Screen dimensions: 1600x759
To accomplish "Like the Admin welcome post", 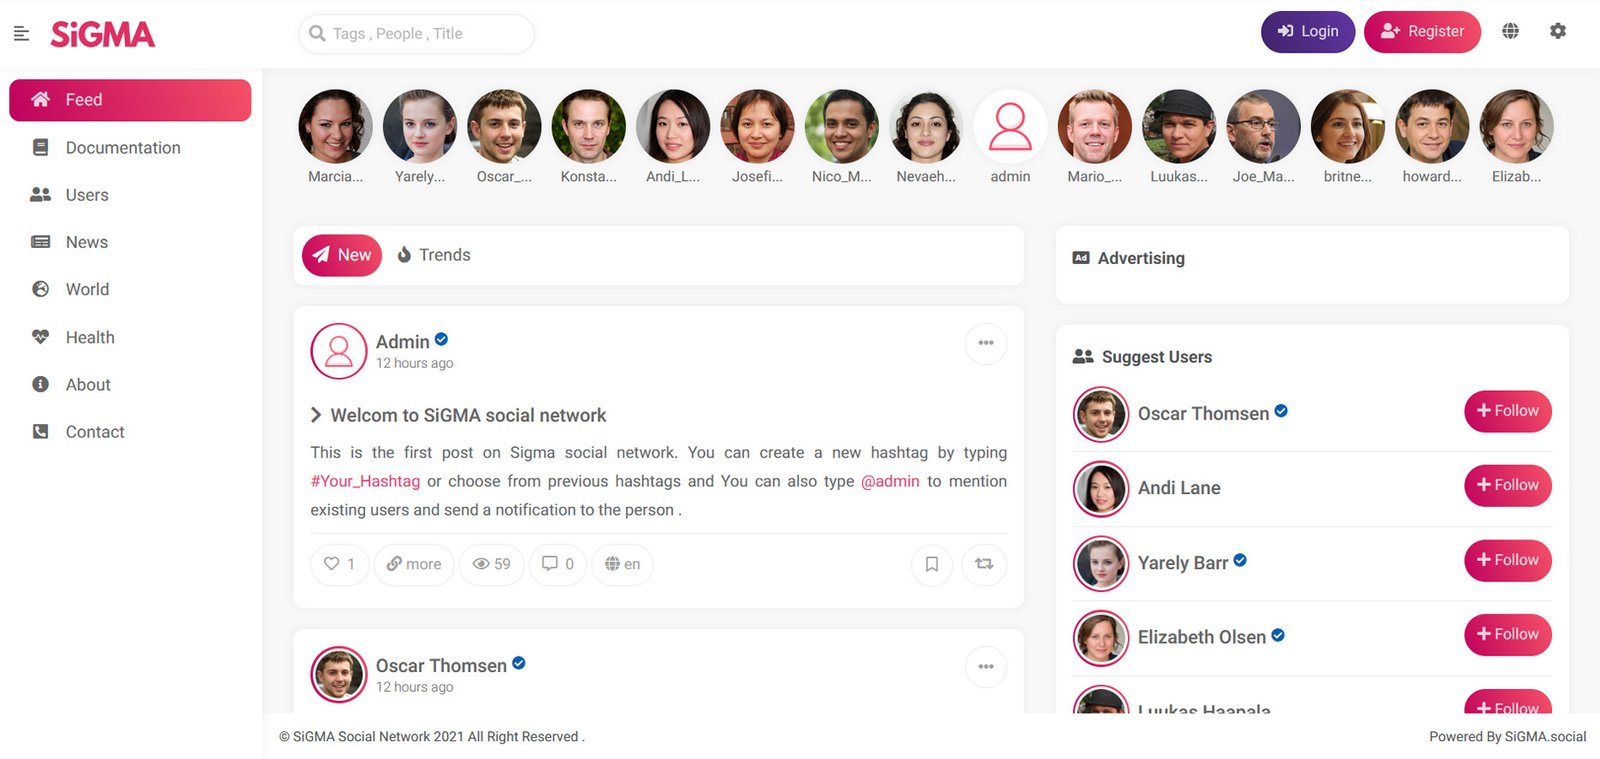I will click(x=340, y=564).
